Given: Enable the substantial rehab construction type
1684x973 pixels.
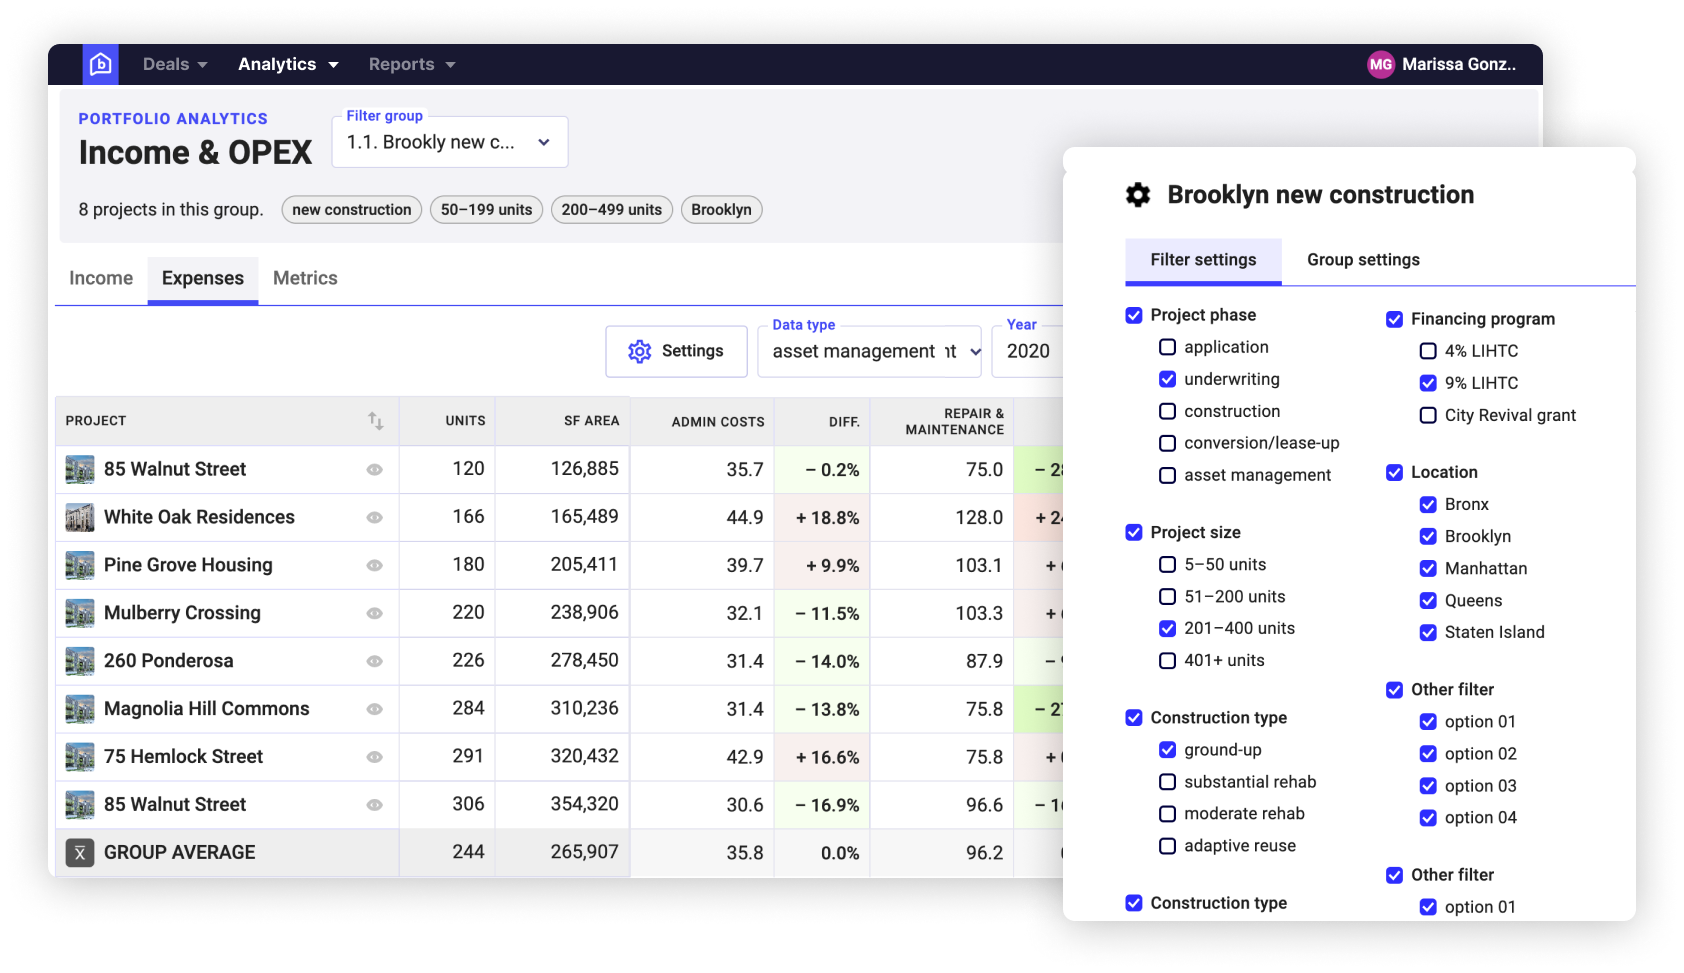Looking at the screenshot, I should 1167,781.
